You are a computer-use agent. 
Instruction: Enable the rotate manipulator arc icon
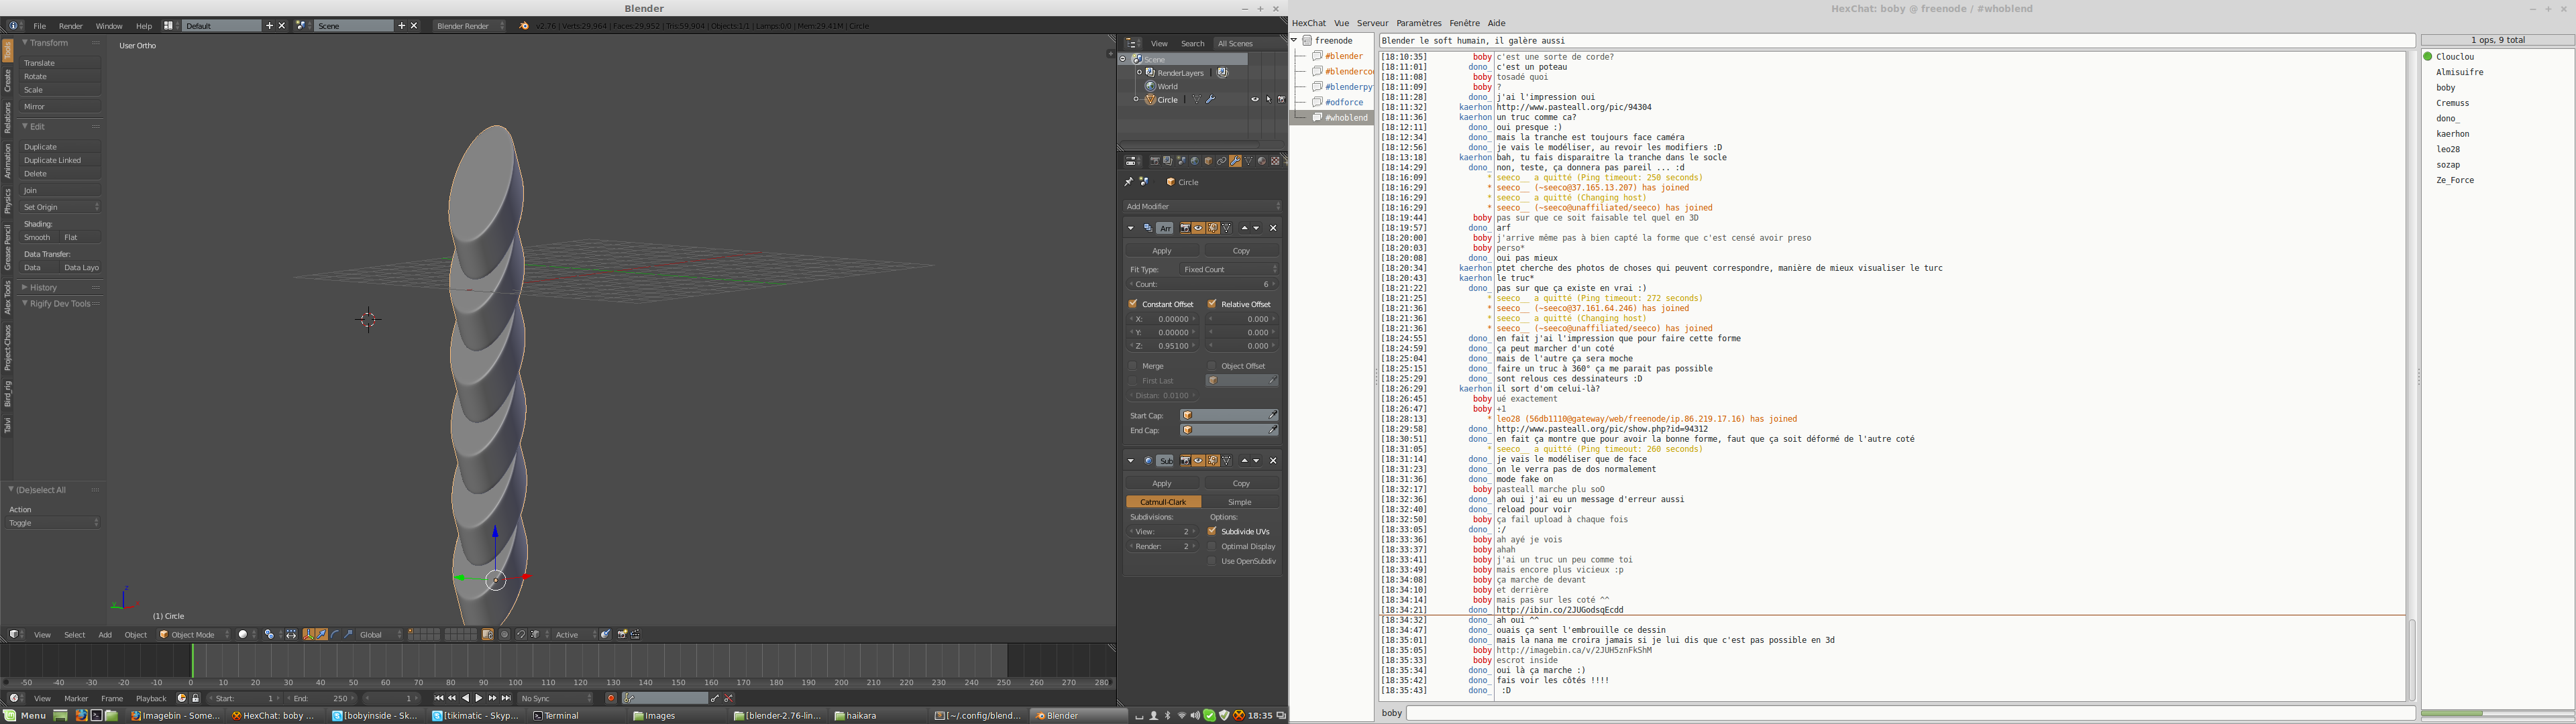[x=335, y=634]
